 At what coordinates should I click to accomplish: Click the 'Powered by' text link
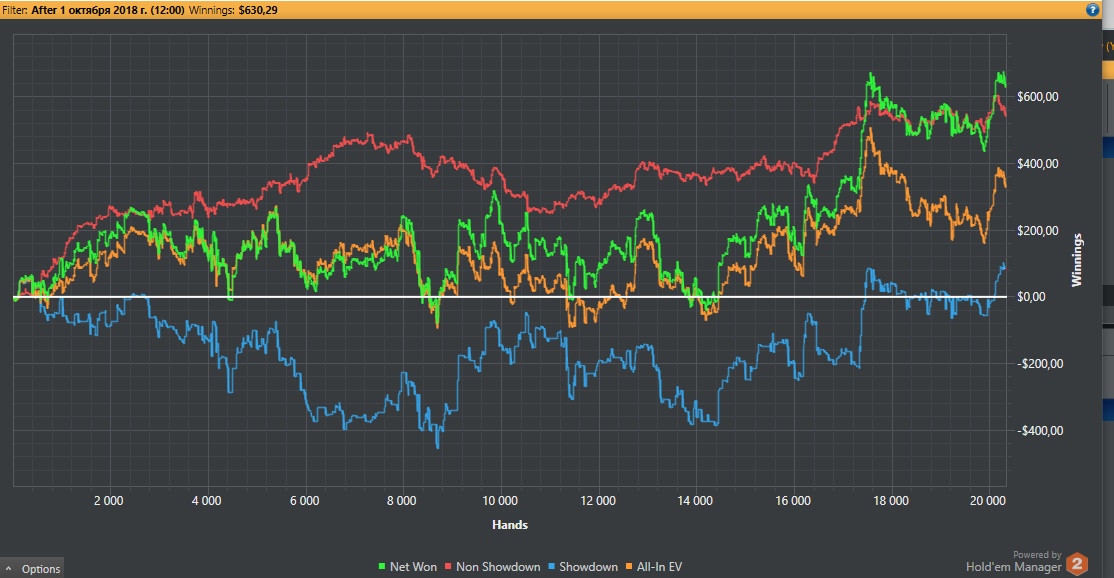click(x=1036, y=554)
